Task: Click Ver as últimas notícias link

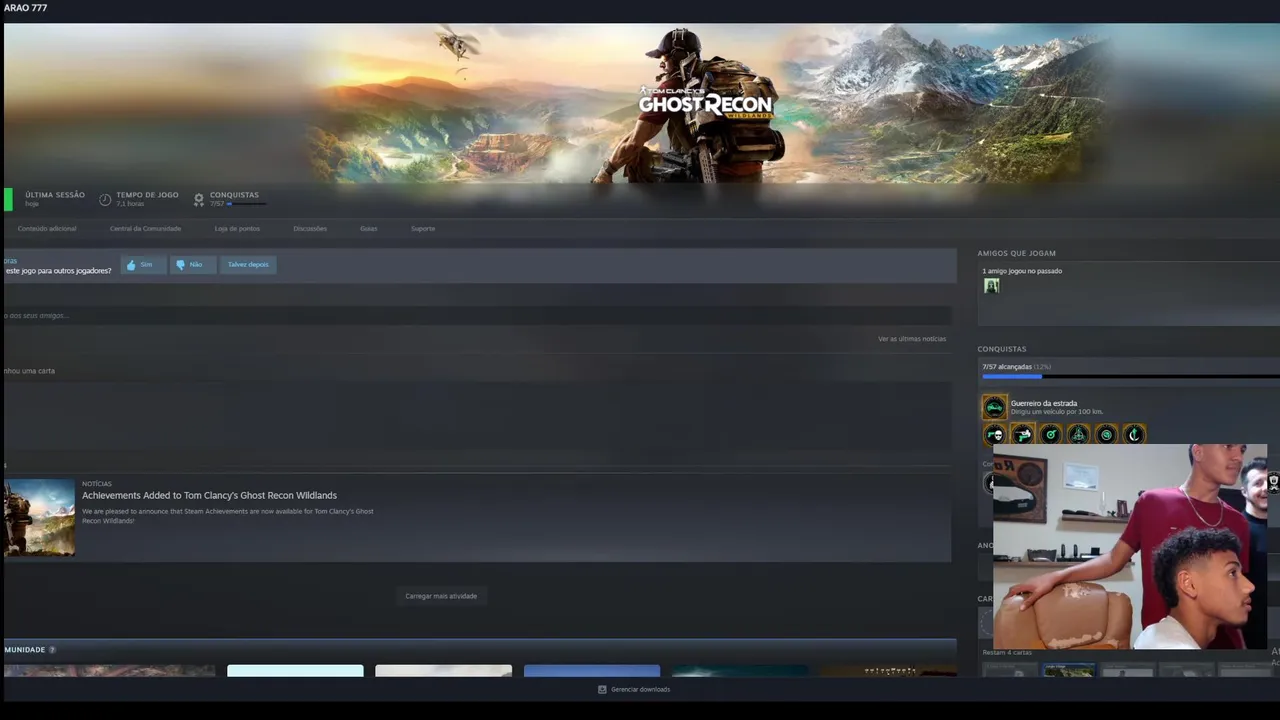Action: 912,339
